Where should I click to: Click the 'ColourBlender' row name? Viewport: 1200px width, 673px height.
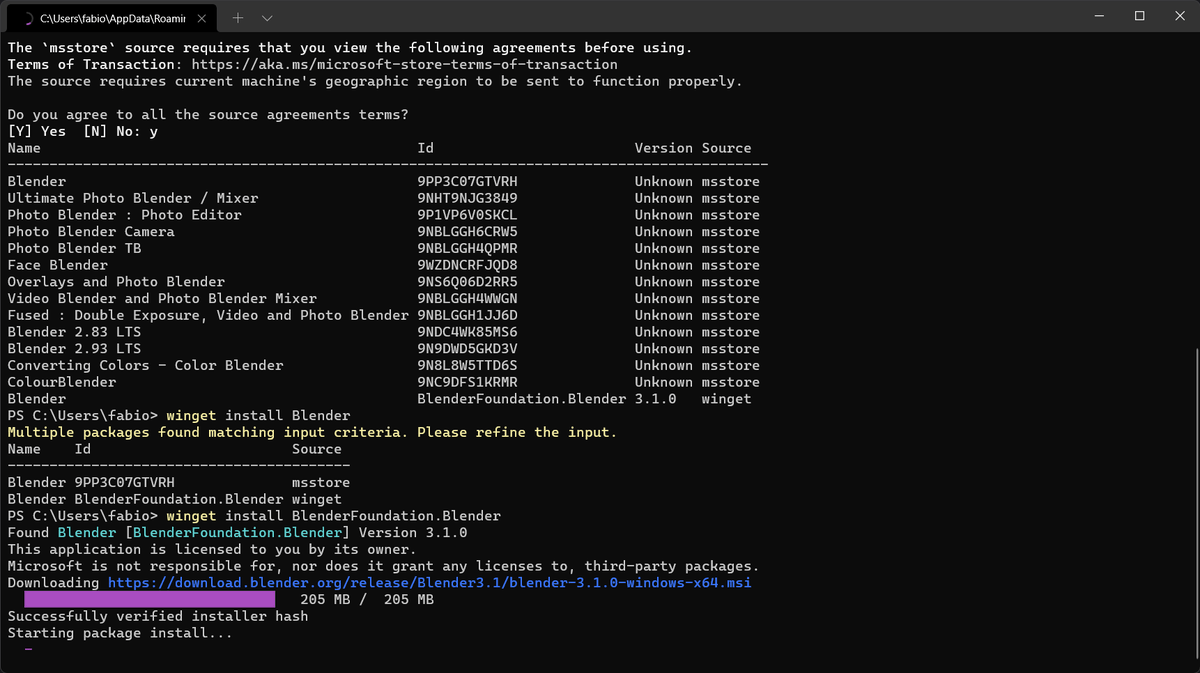[61, 382]
